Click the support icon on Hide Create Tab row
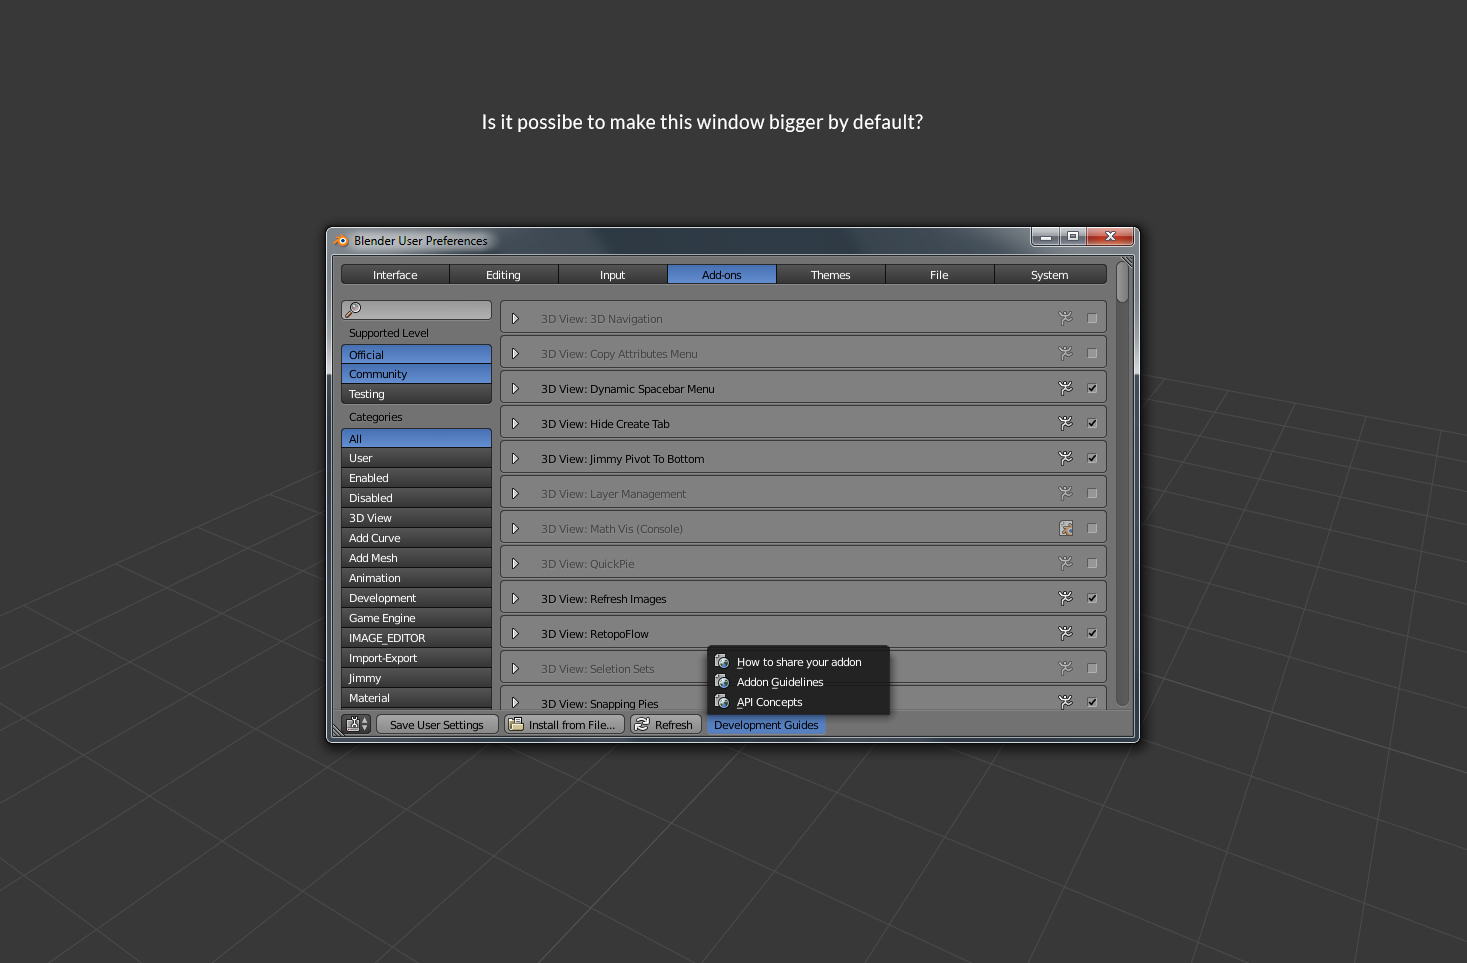Image resolution: width=1467 pixels, height=963 pixels. [1066, 423]
